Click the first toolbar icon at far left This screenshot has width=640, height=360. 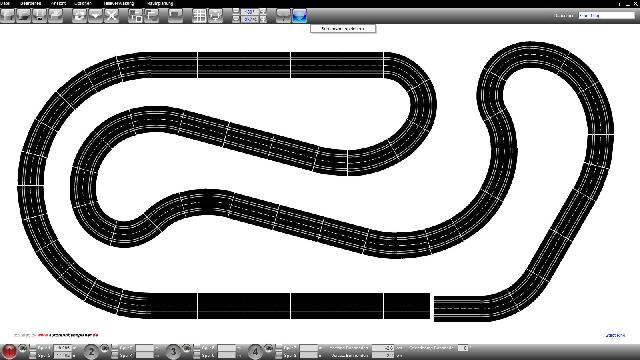point(8,16)
